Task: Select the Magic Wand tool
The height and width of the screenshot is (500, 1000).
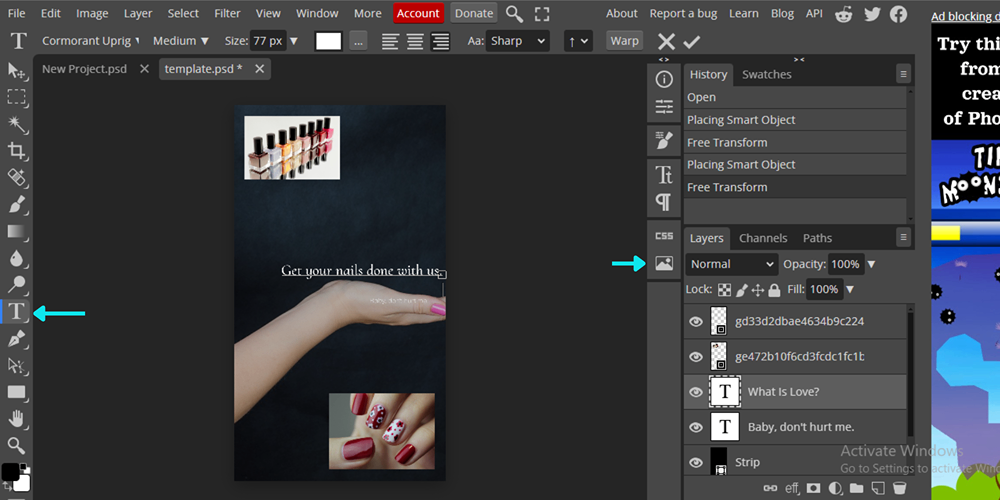Action: pyautogui.click(x=16, y=124)
